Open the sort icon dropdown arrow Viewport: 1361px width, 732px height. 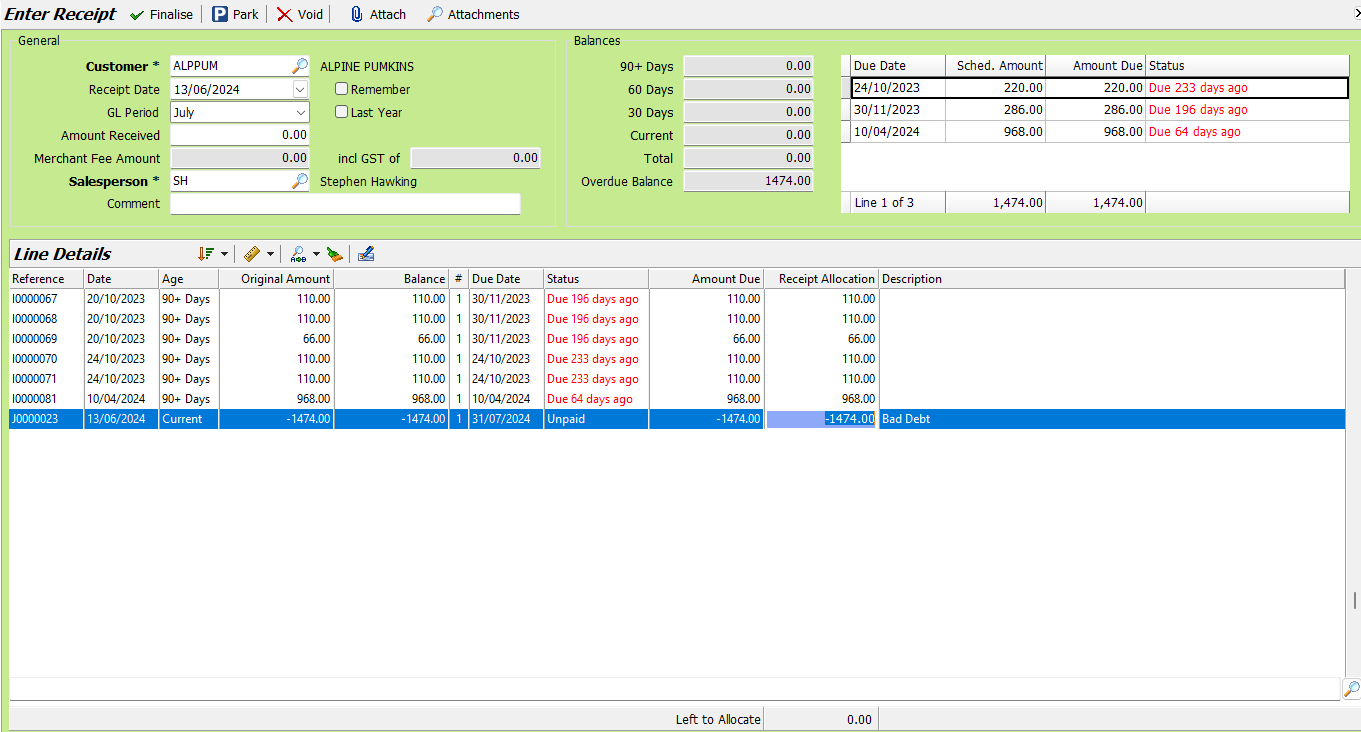[x=224, y=254]
